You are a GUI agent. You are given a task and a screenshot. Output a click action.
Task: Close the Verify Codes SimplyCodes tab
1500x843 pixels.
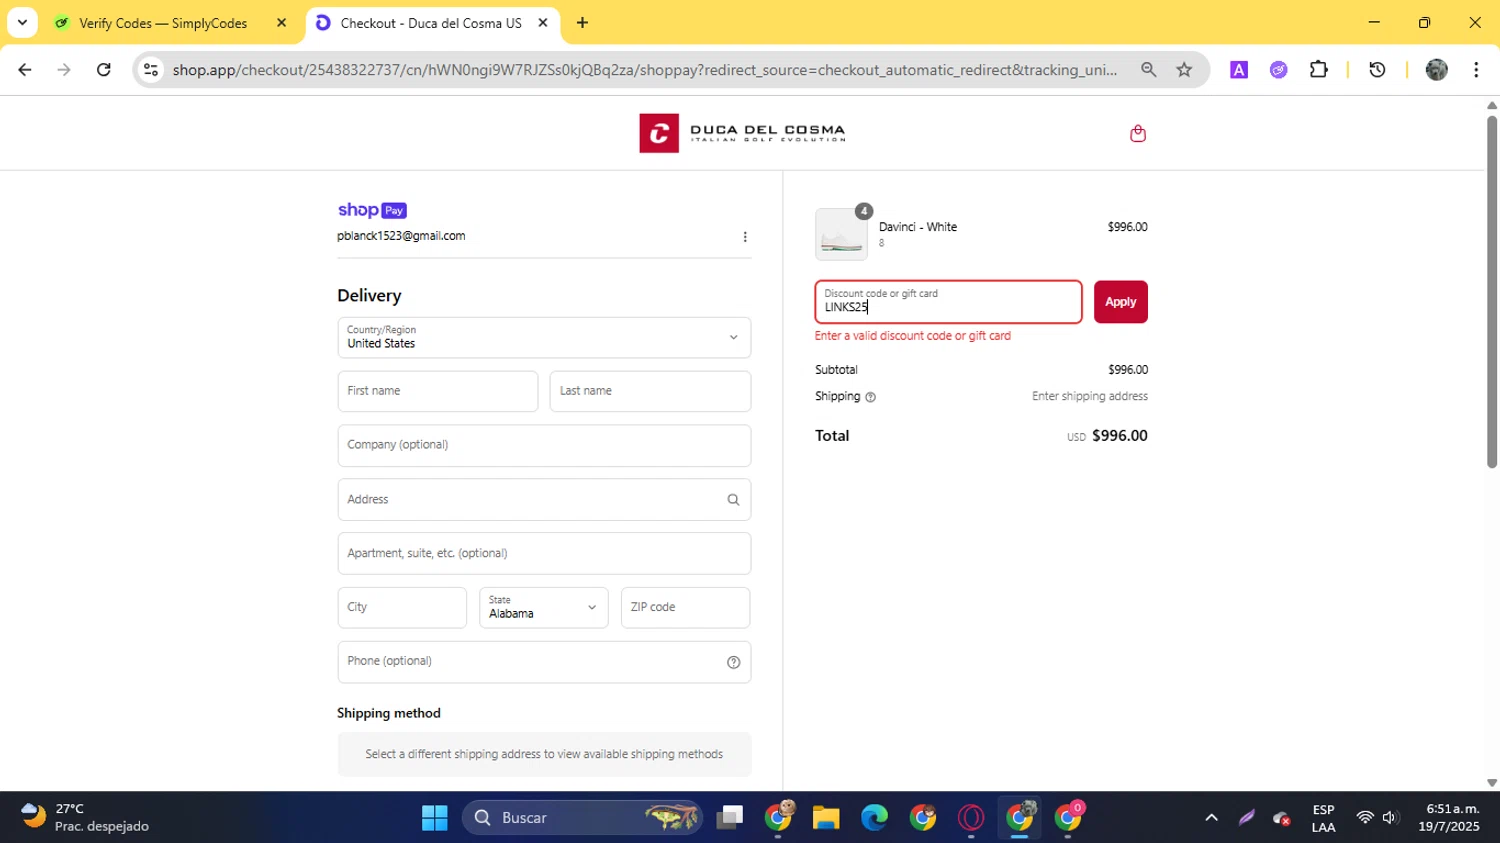[281, 23]
